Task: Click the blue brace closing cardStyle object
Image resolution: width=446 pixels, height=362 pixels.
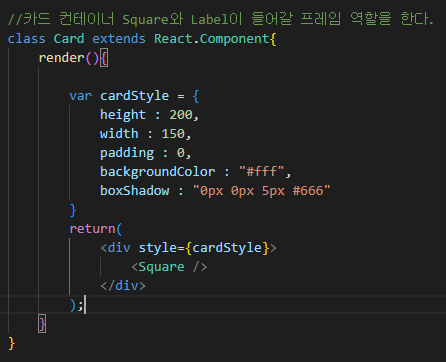Action: click(73, 210)
